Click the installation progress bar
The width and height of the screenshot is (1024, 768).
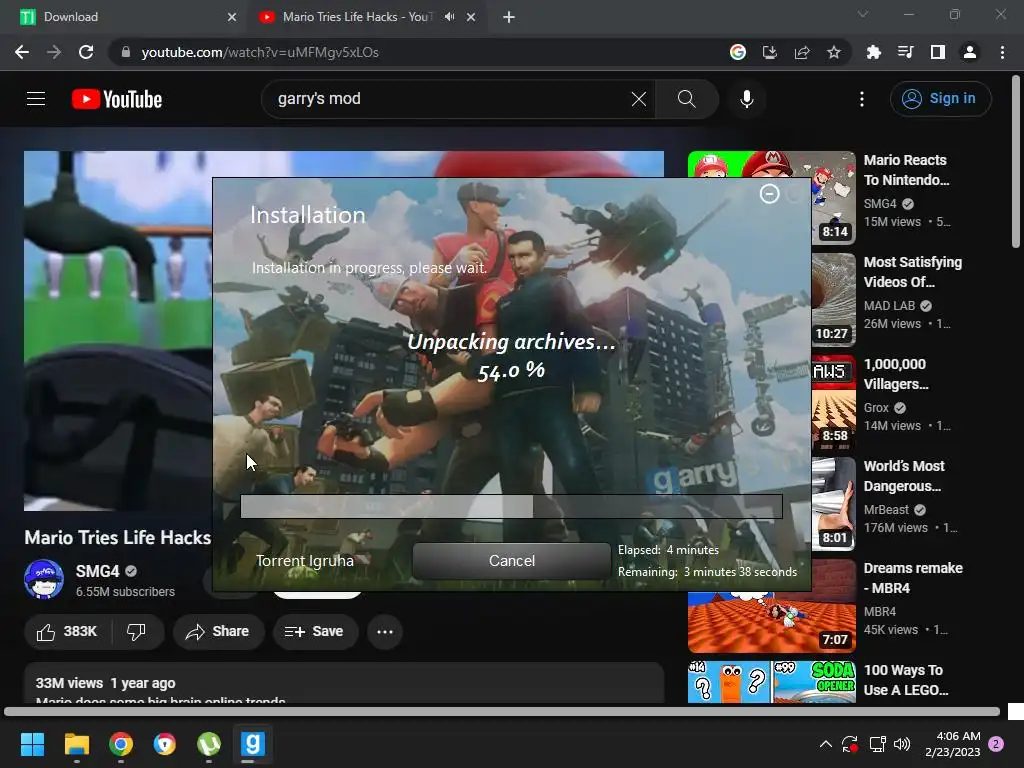point(511,507)
